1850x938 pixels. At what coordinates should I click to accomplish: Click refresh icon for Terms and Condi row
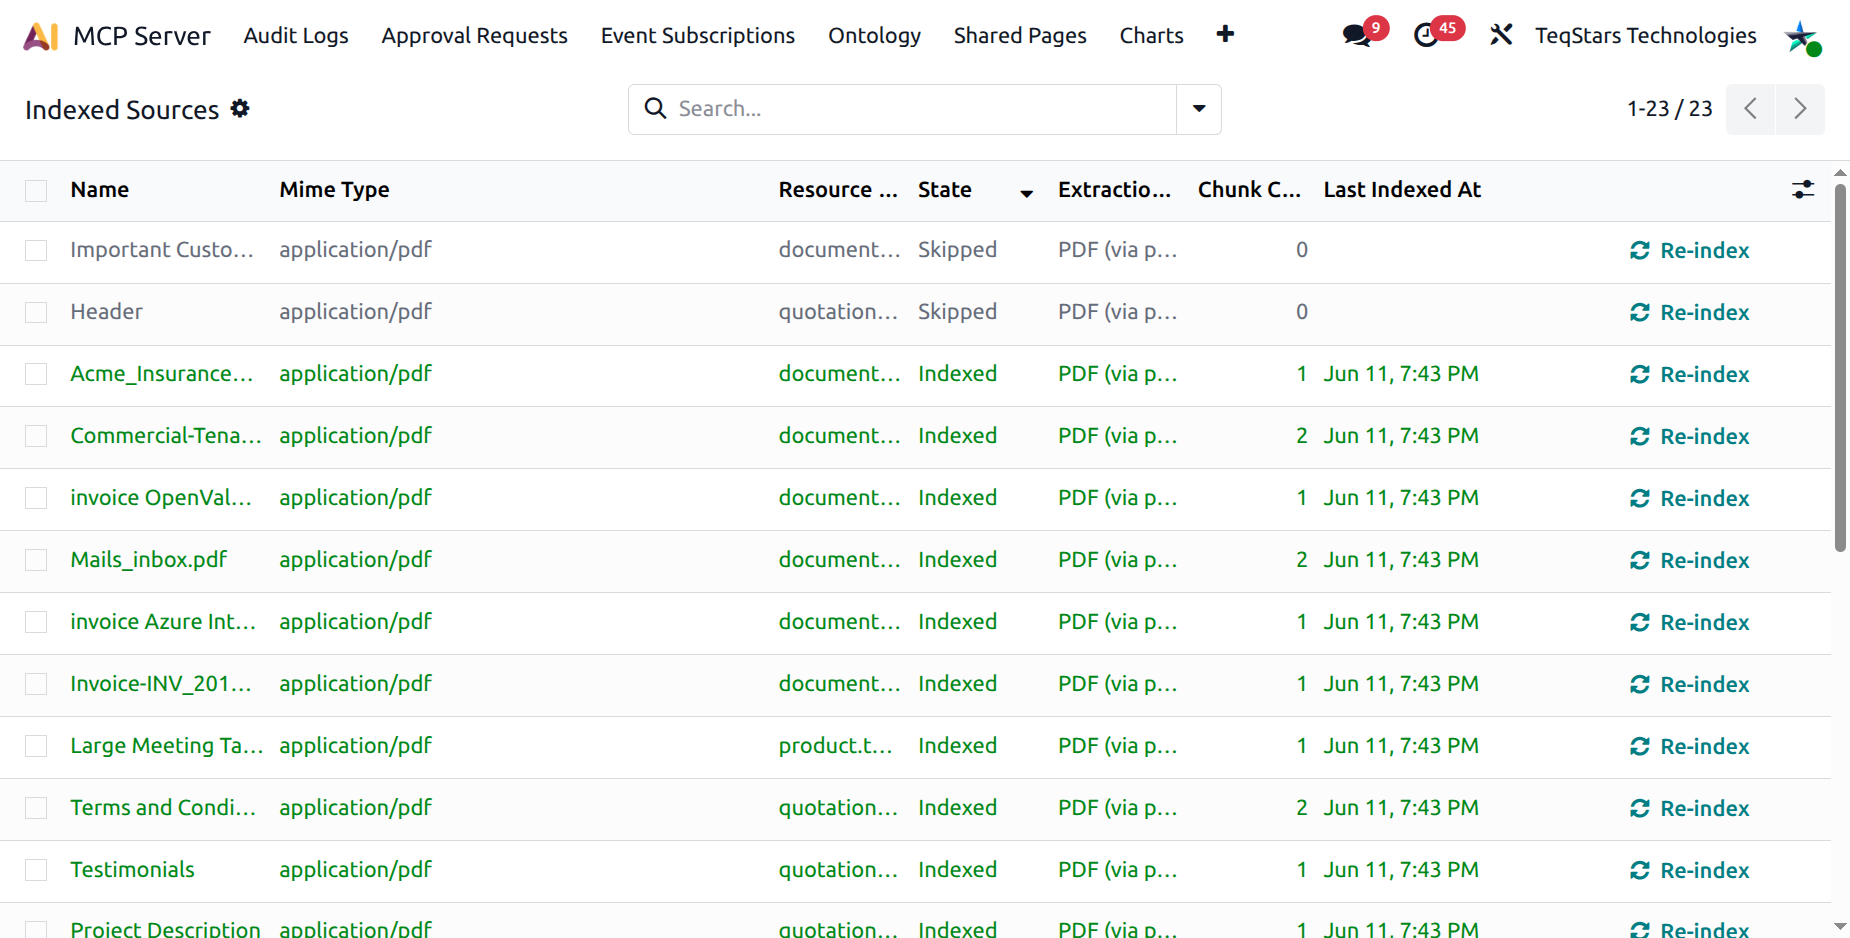[x=1640, y=808]
